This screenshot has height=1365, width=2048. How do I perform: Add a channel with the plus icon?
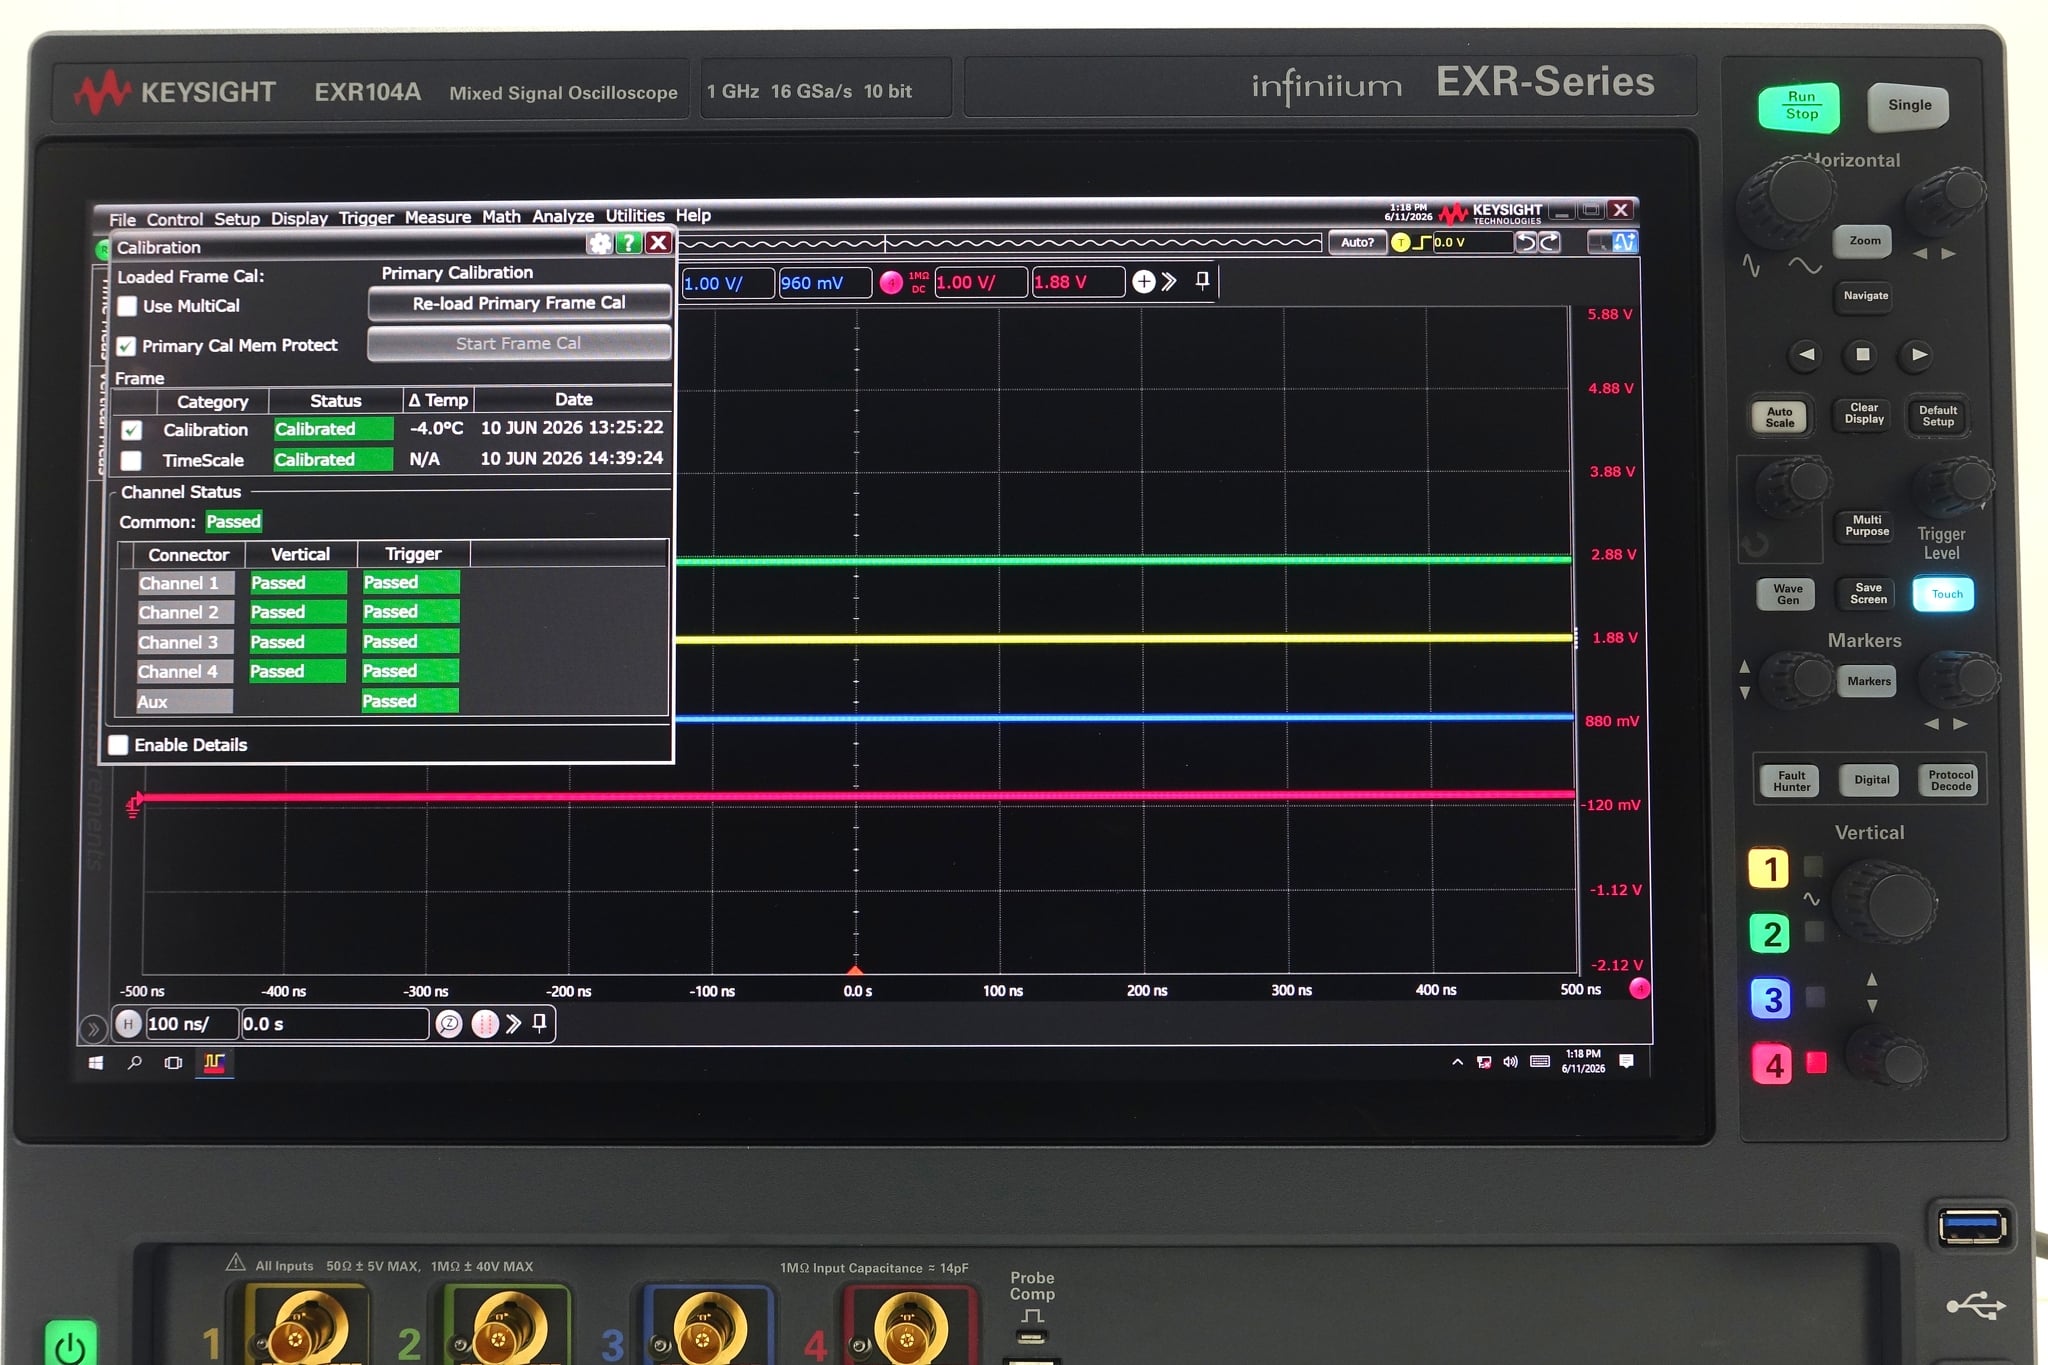click(1143, 283)
